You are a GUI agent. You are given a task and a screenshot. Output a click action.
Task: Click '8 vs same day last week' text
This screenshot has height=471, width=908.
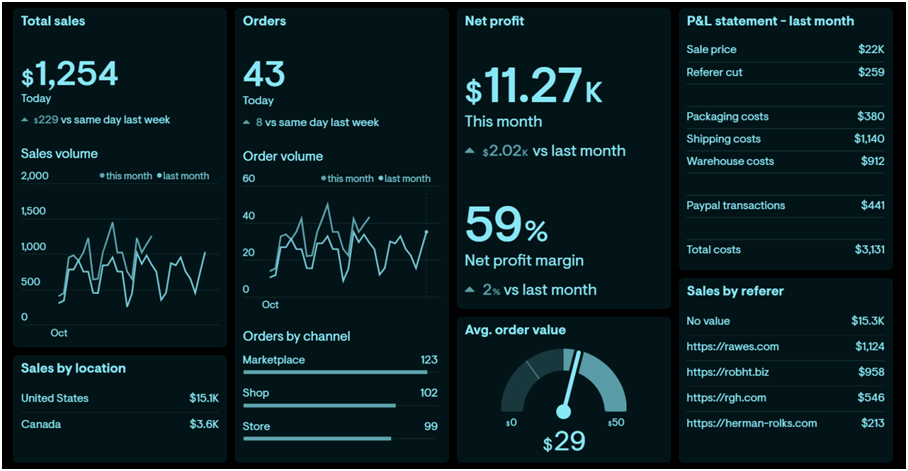317,122
